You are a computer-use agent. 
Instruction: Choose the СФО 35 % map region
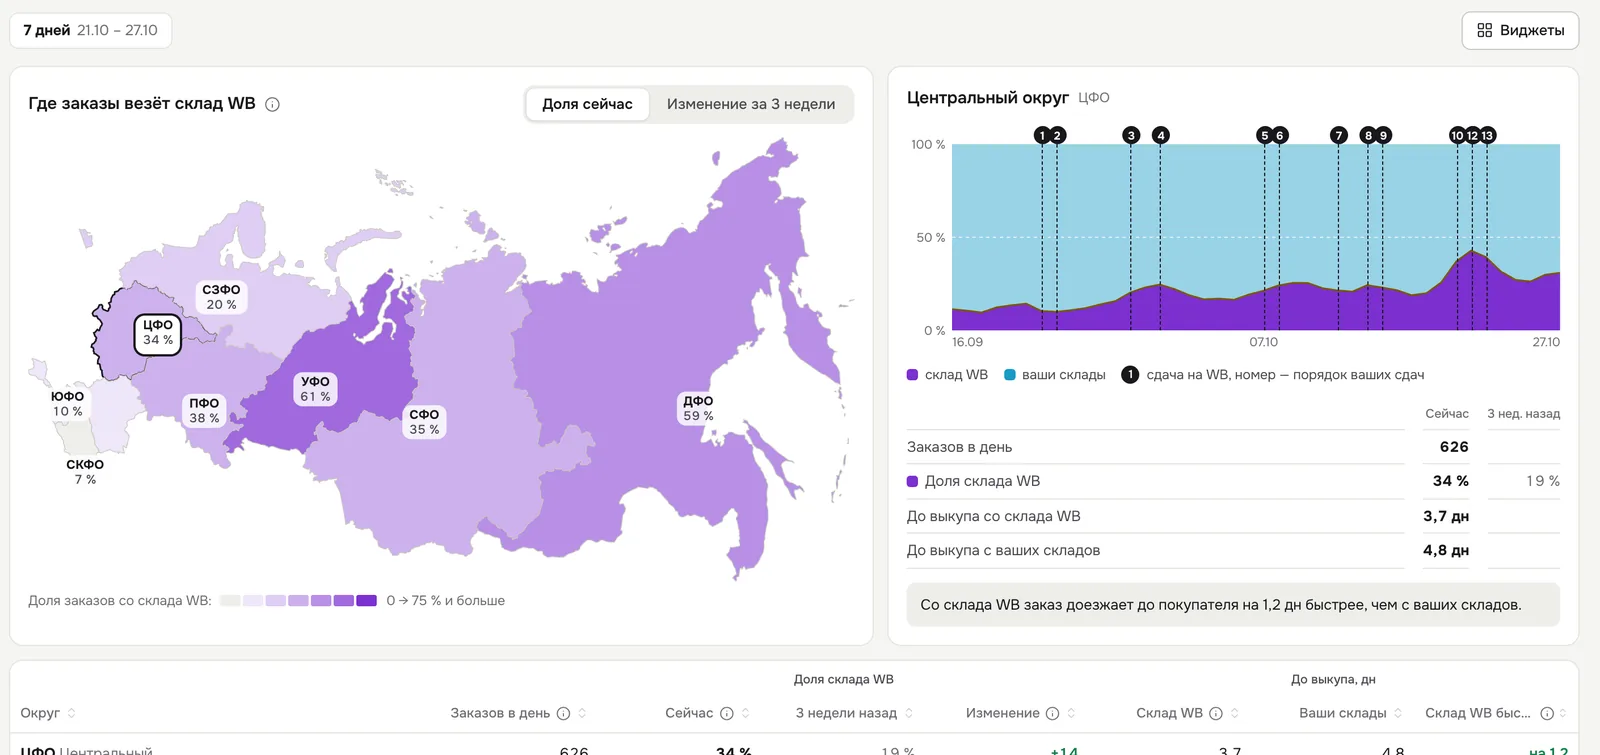pos(424,422)
